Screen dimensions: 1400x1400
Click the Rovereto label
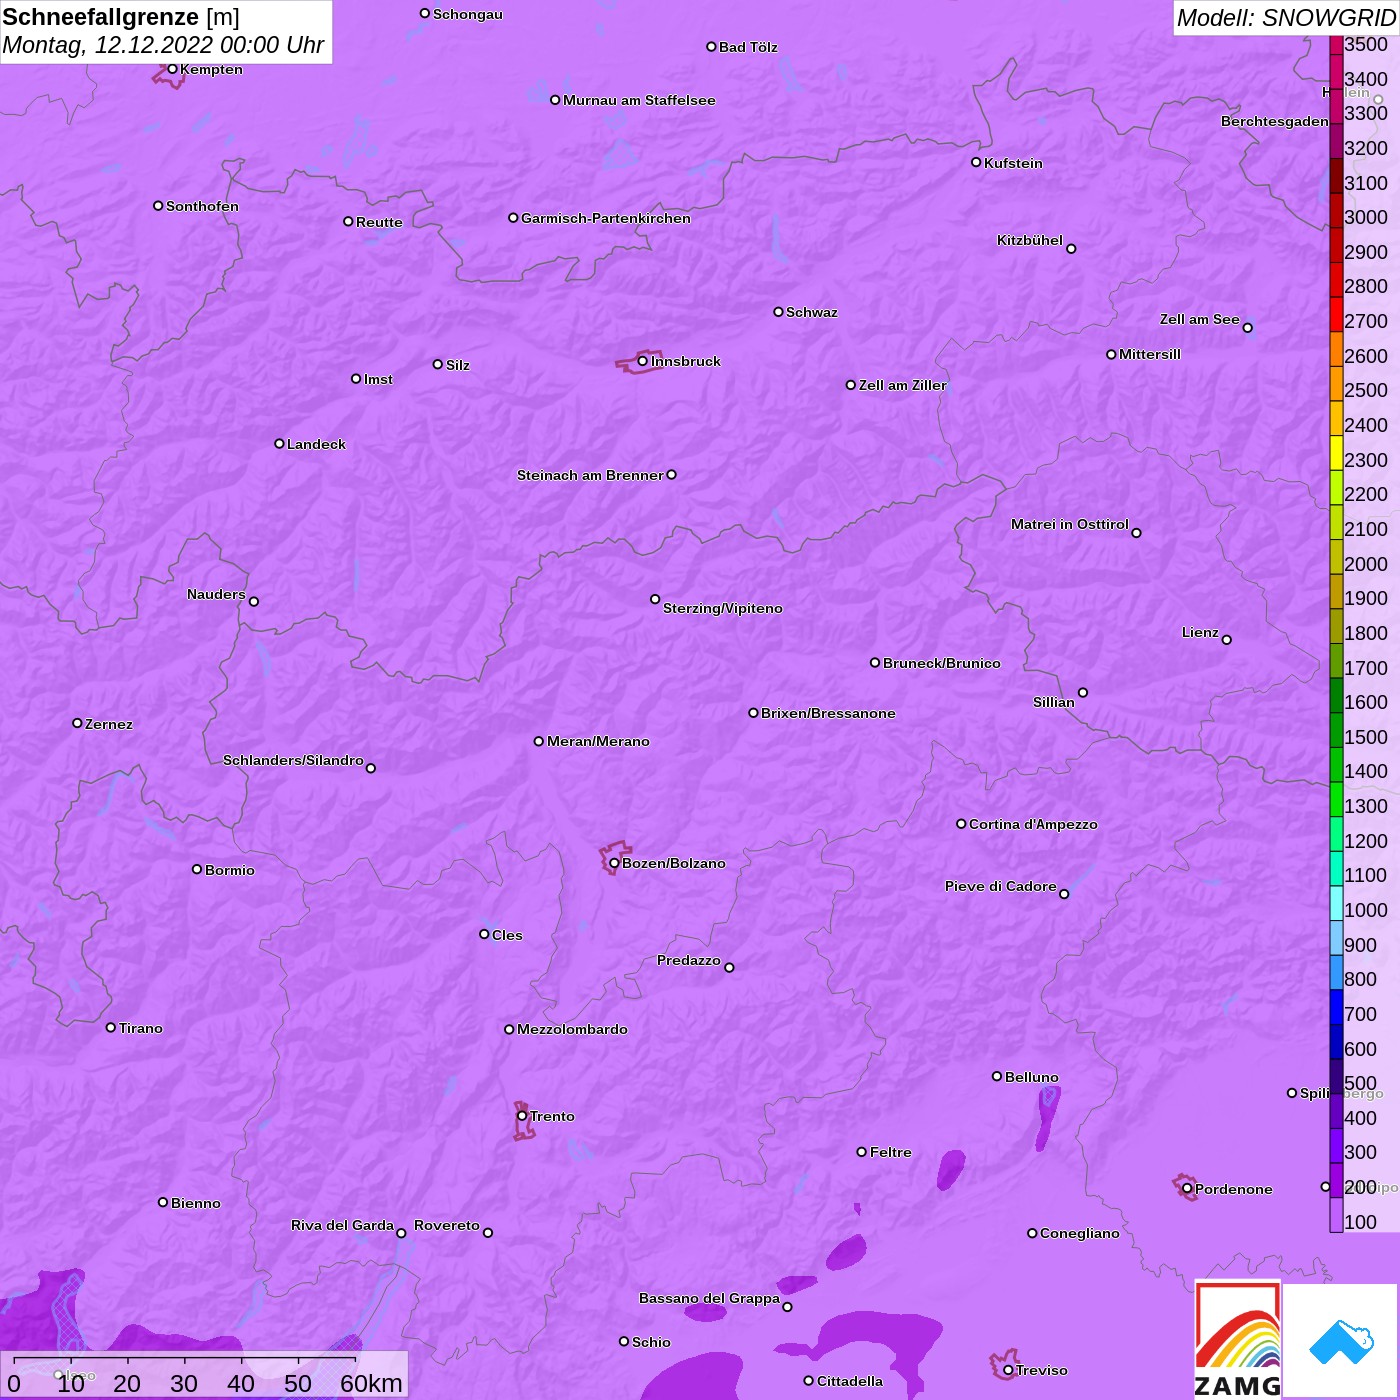(x=447, y=1225)
